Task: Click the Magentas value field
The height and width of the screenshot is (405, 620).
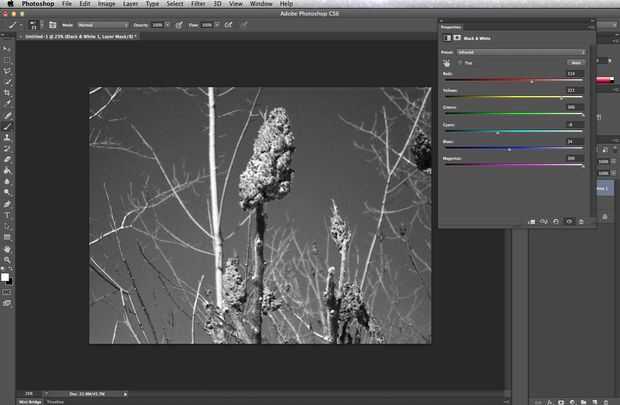Action: click(575, 158)
